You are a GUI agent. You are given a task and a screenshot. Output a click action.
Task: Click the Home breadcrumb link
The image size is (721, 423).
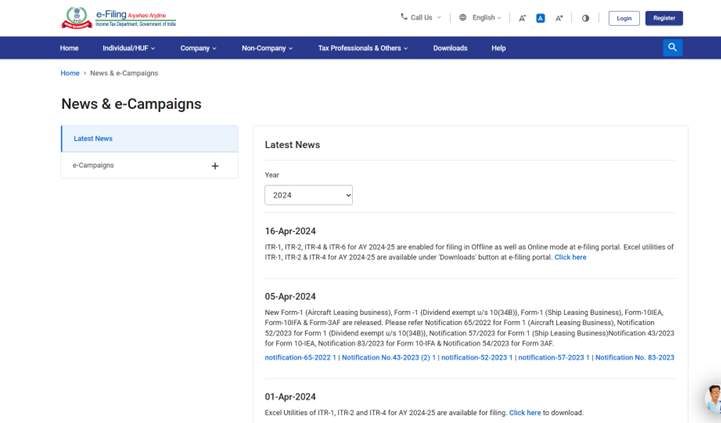(70, 73)
